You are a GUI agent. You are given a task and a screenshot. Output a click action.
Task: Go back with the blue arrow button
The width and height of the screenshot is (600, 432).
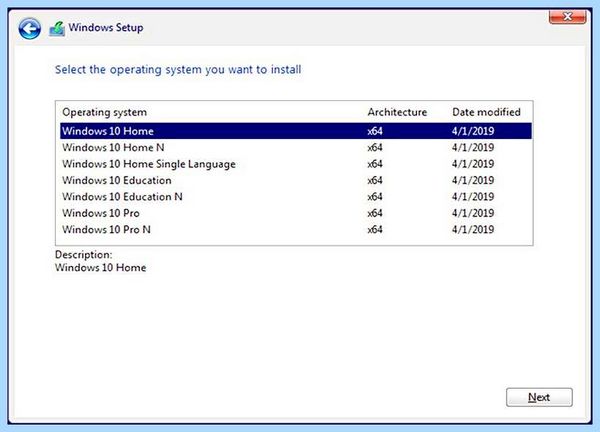pyautogui.click(x=29, y=29)
